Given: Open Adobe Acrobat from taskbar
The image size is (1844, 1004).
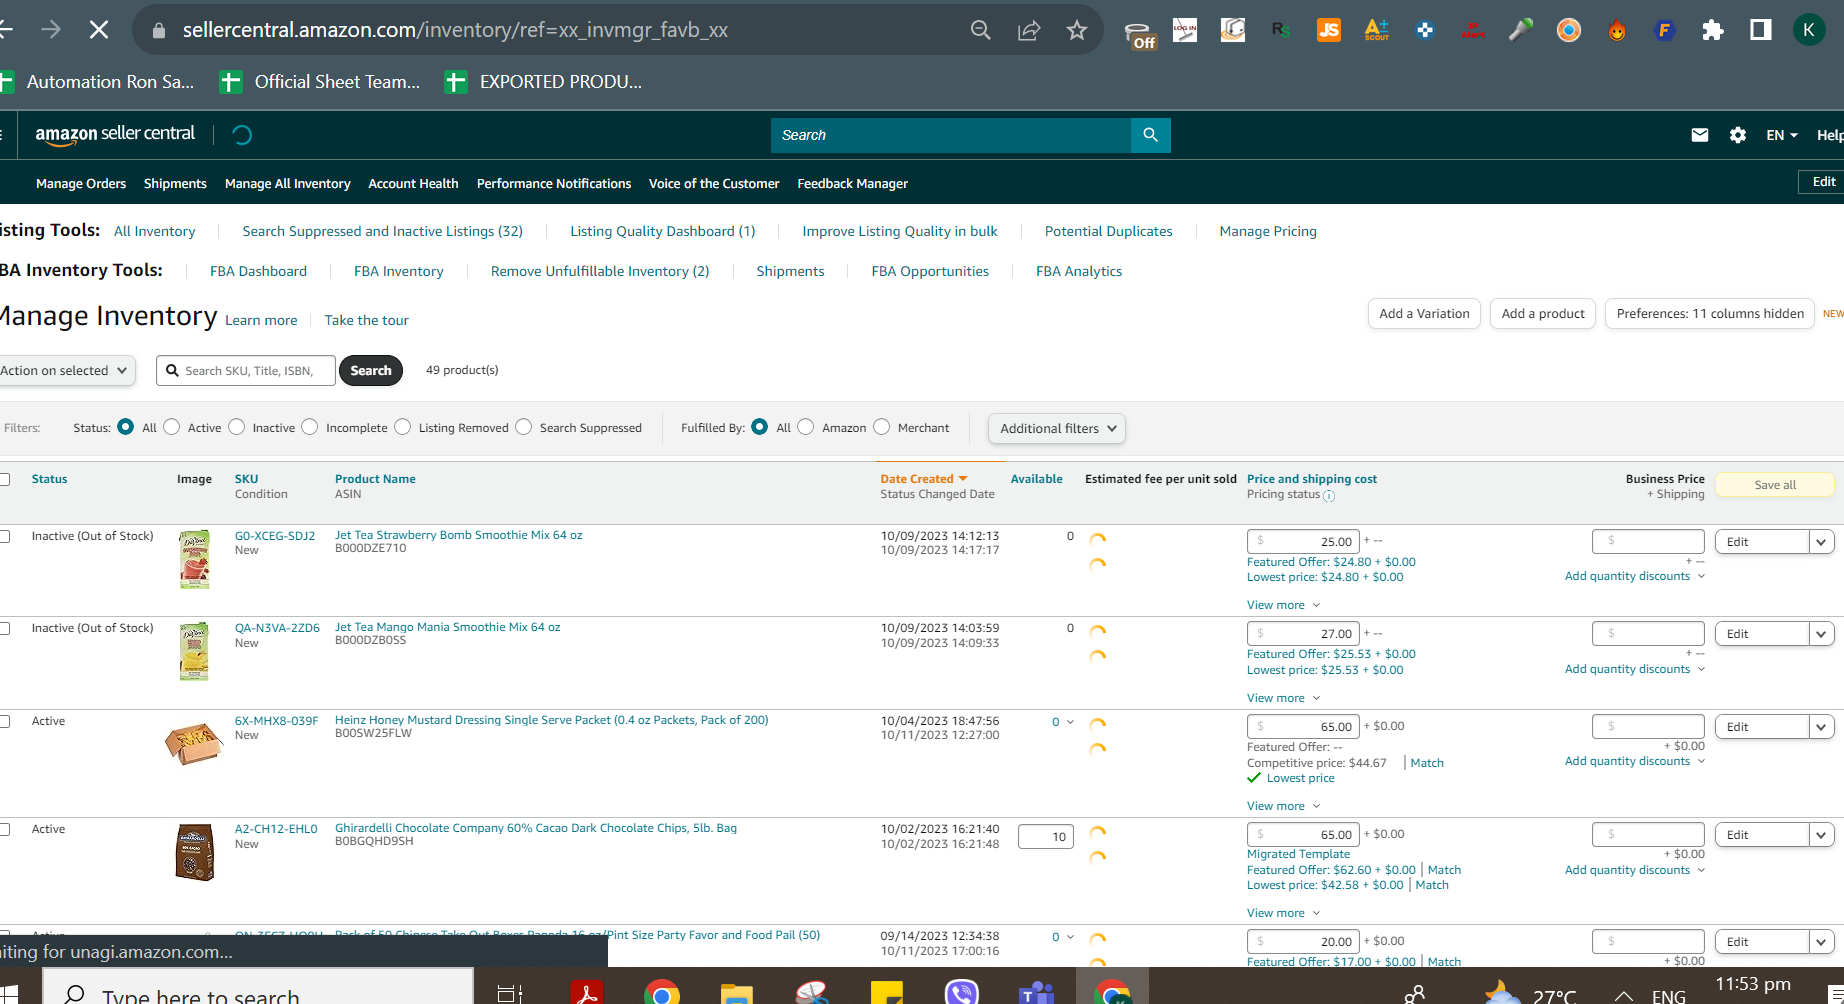Looking at the screenshot, I should [x=586, y=993].
